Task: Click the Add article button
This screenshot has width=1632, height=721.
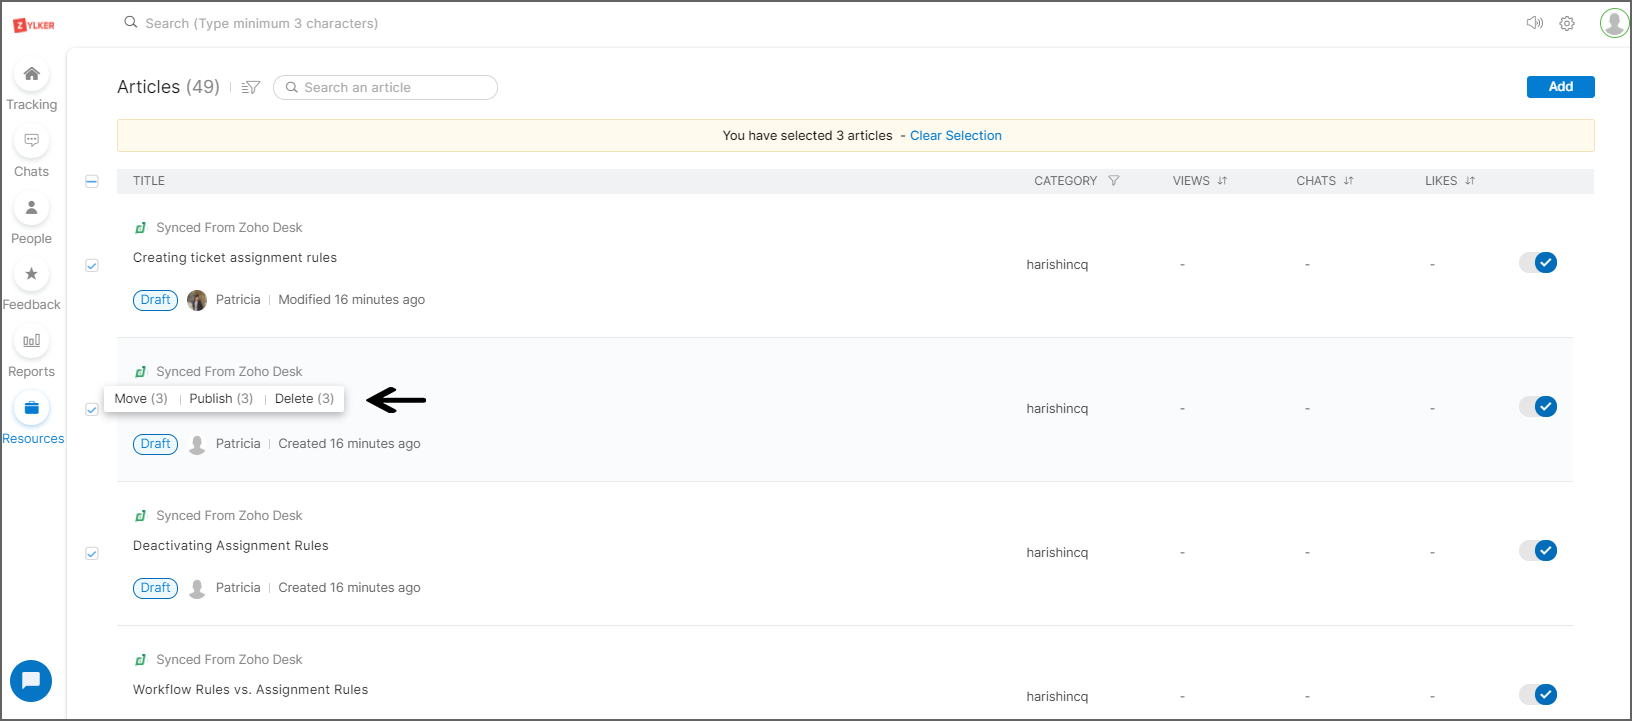Action: coord(1560,87)
